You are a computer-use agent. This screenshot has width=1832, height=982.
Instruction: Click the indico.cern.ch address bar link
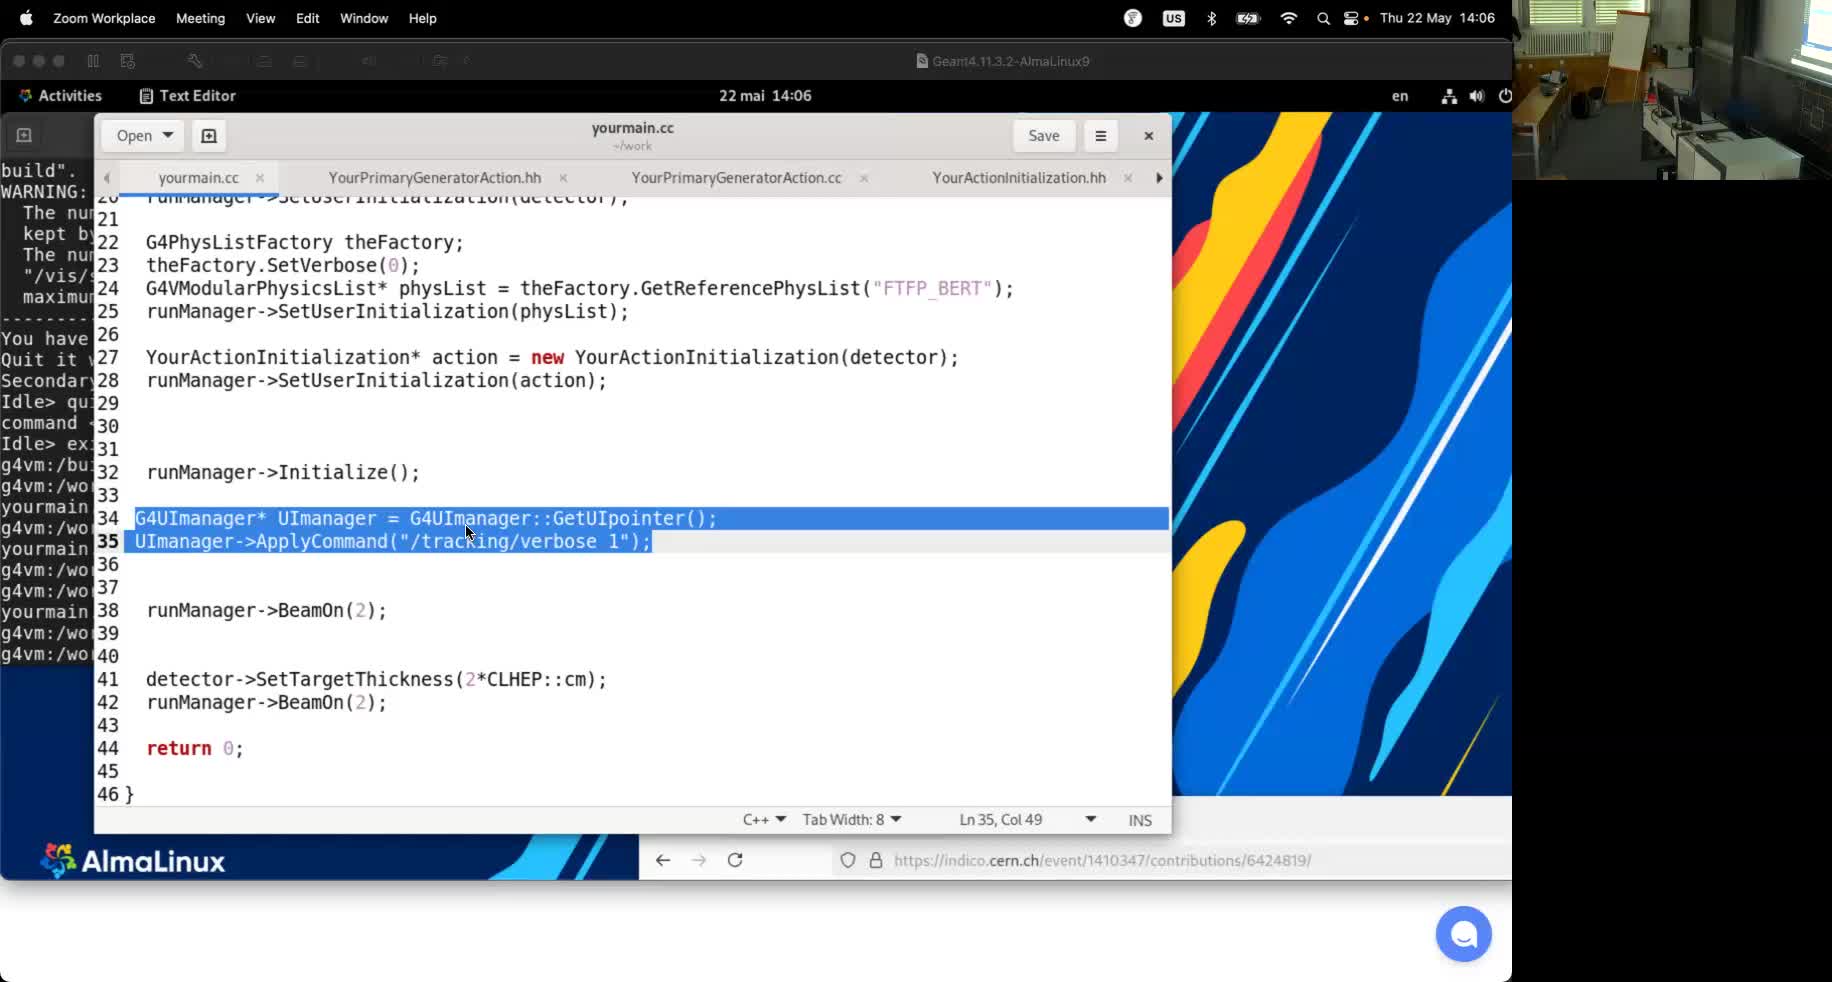pyautogui.click(x=1100, y=860)
